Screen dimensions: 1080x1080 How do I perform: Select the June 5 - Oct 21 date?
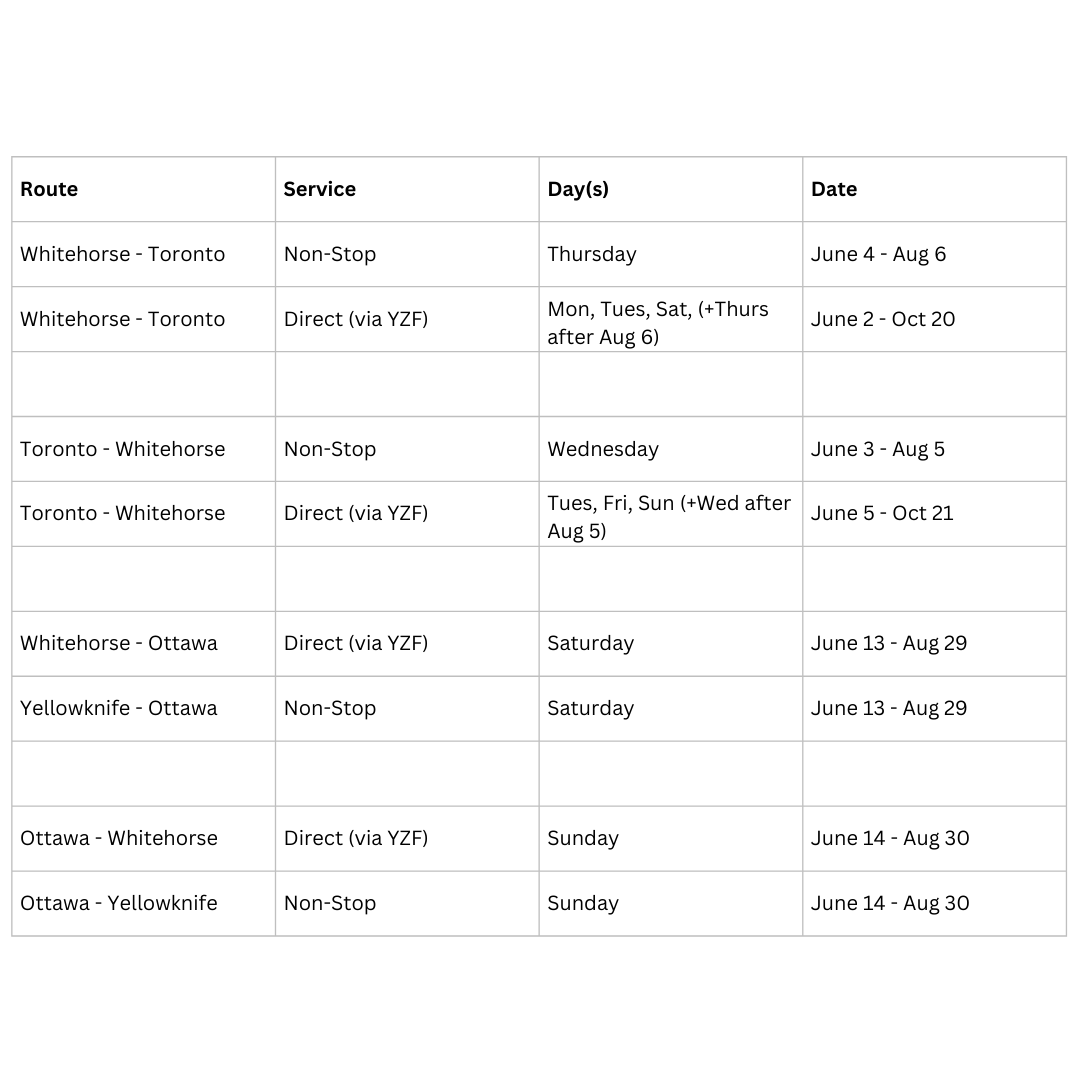(882, 513)
